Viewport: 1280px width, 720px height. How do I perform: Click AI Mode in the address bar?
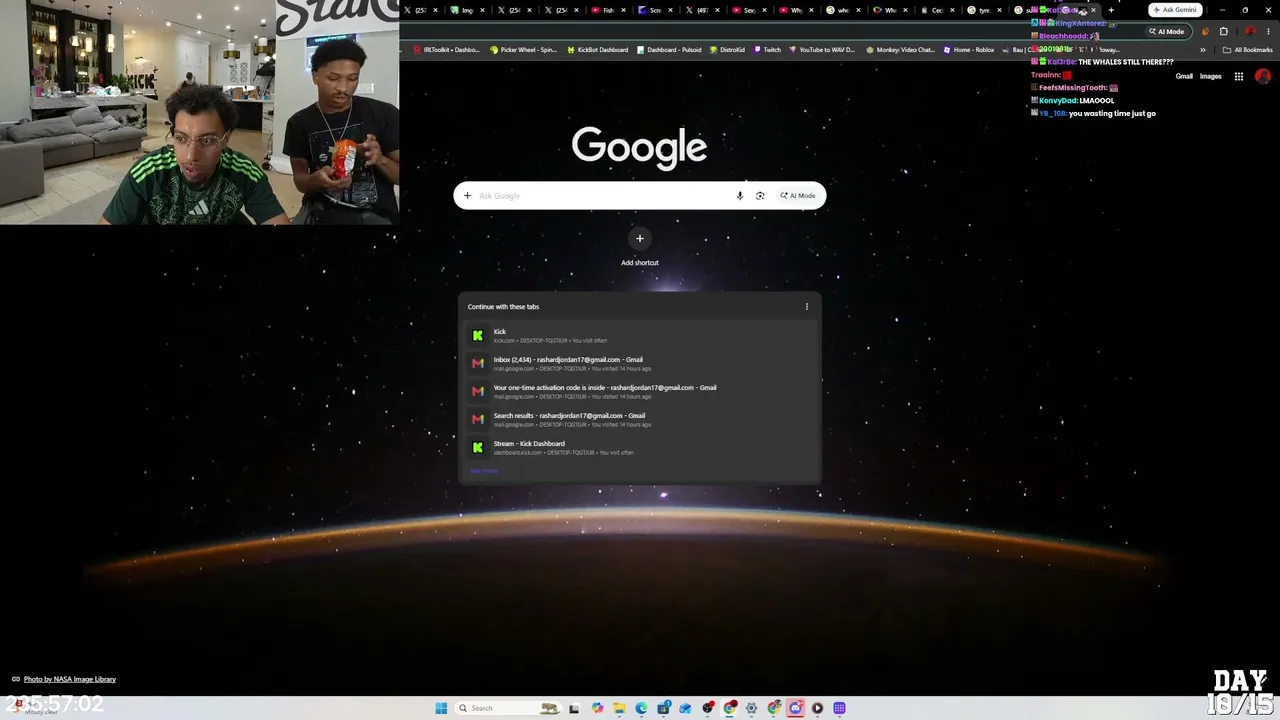tap(1166, 31)
